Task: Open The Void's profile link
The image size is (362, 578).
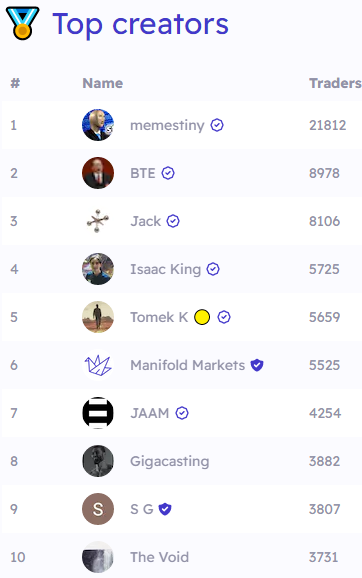Action: (x=159, y=557)
